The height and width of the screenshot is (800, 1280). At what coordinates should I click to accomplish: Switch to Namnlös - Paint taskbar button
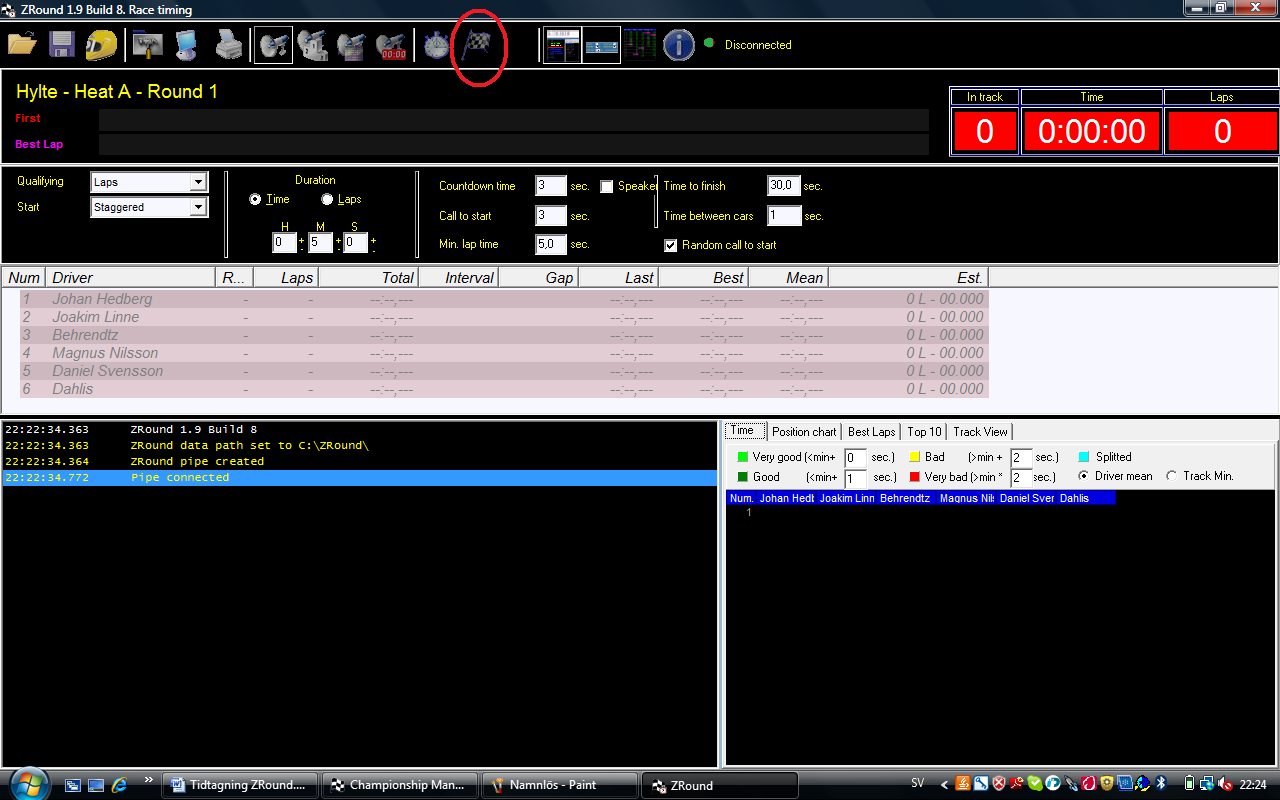click(x=559, y=785)
